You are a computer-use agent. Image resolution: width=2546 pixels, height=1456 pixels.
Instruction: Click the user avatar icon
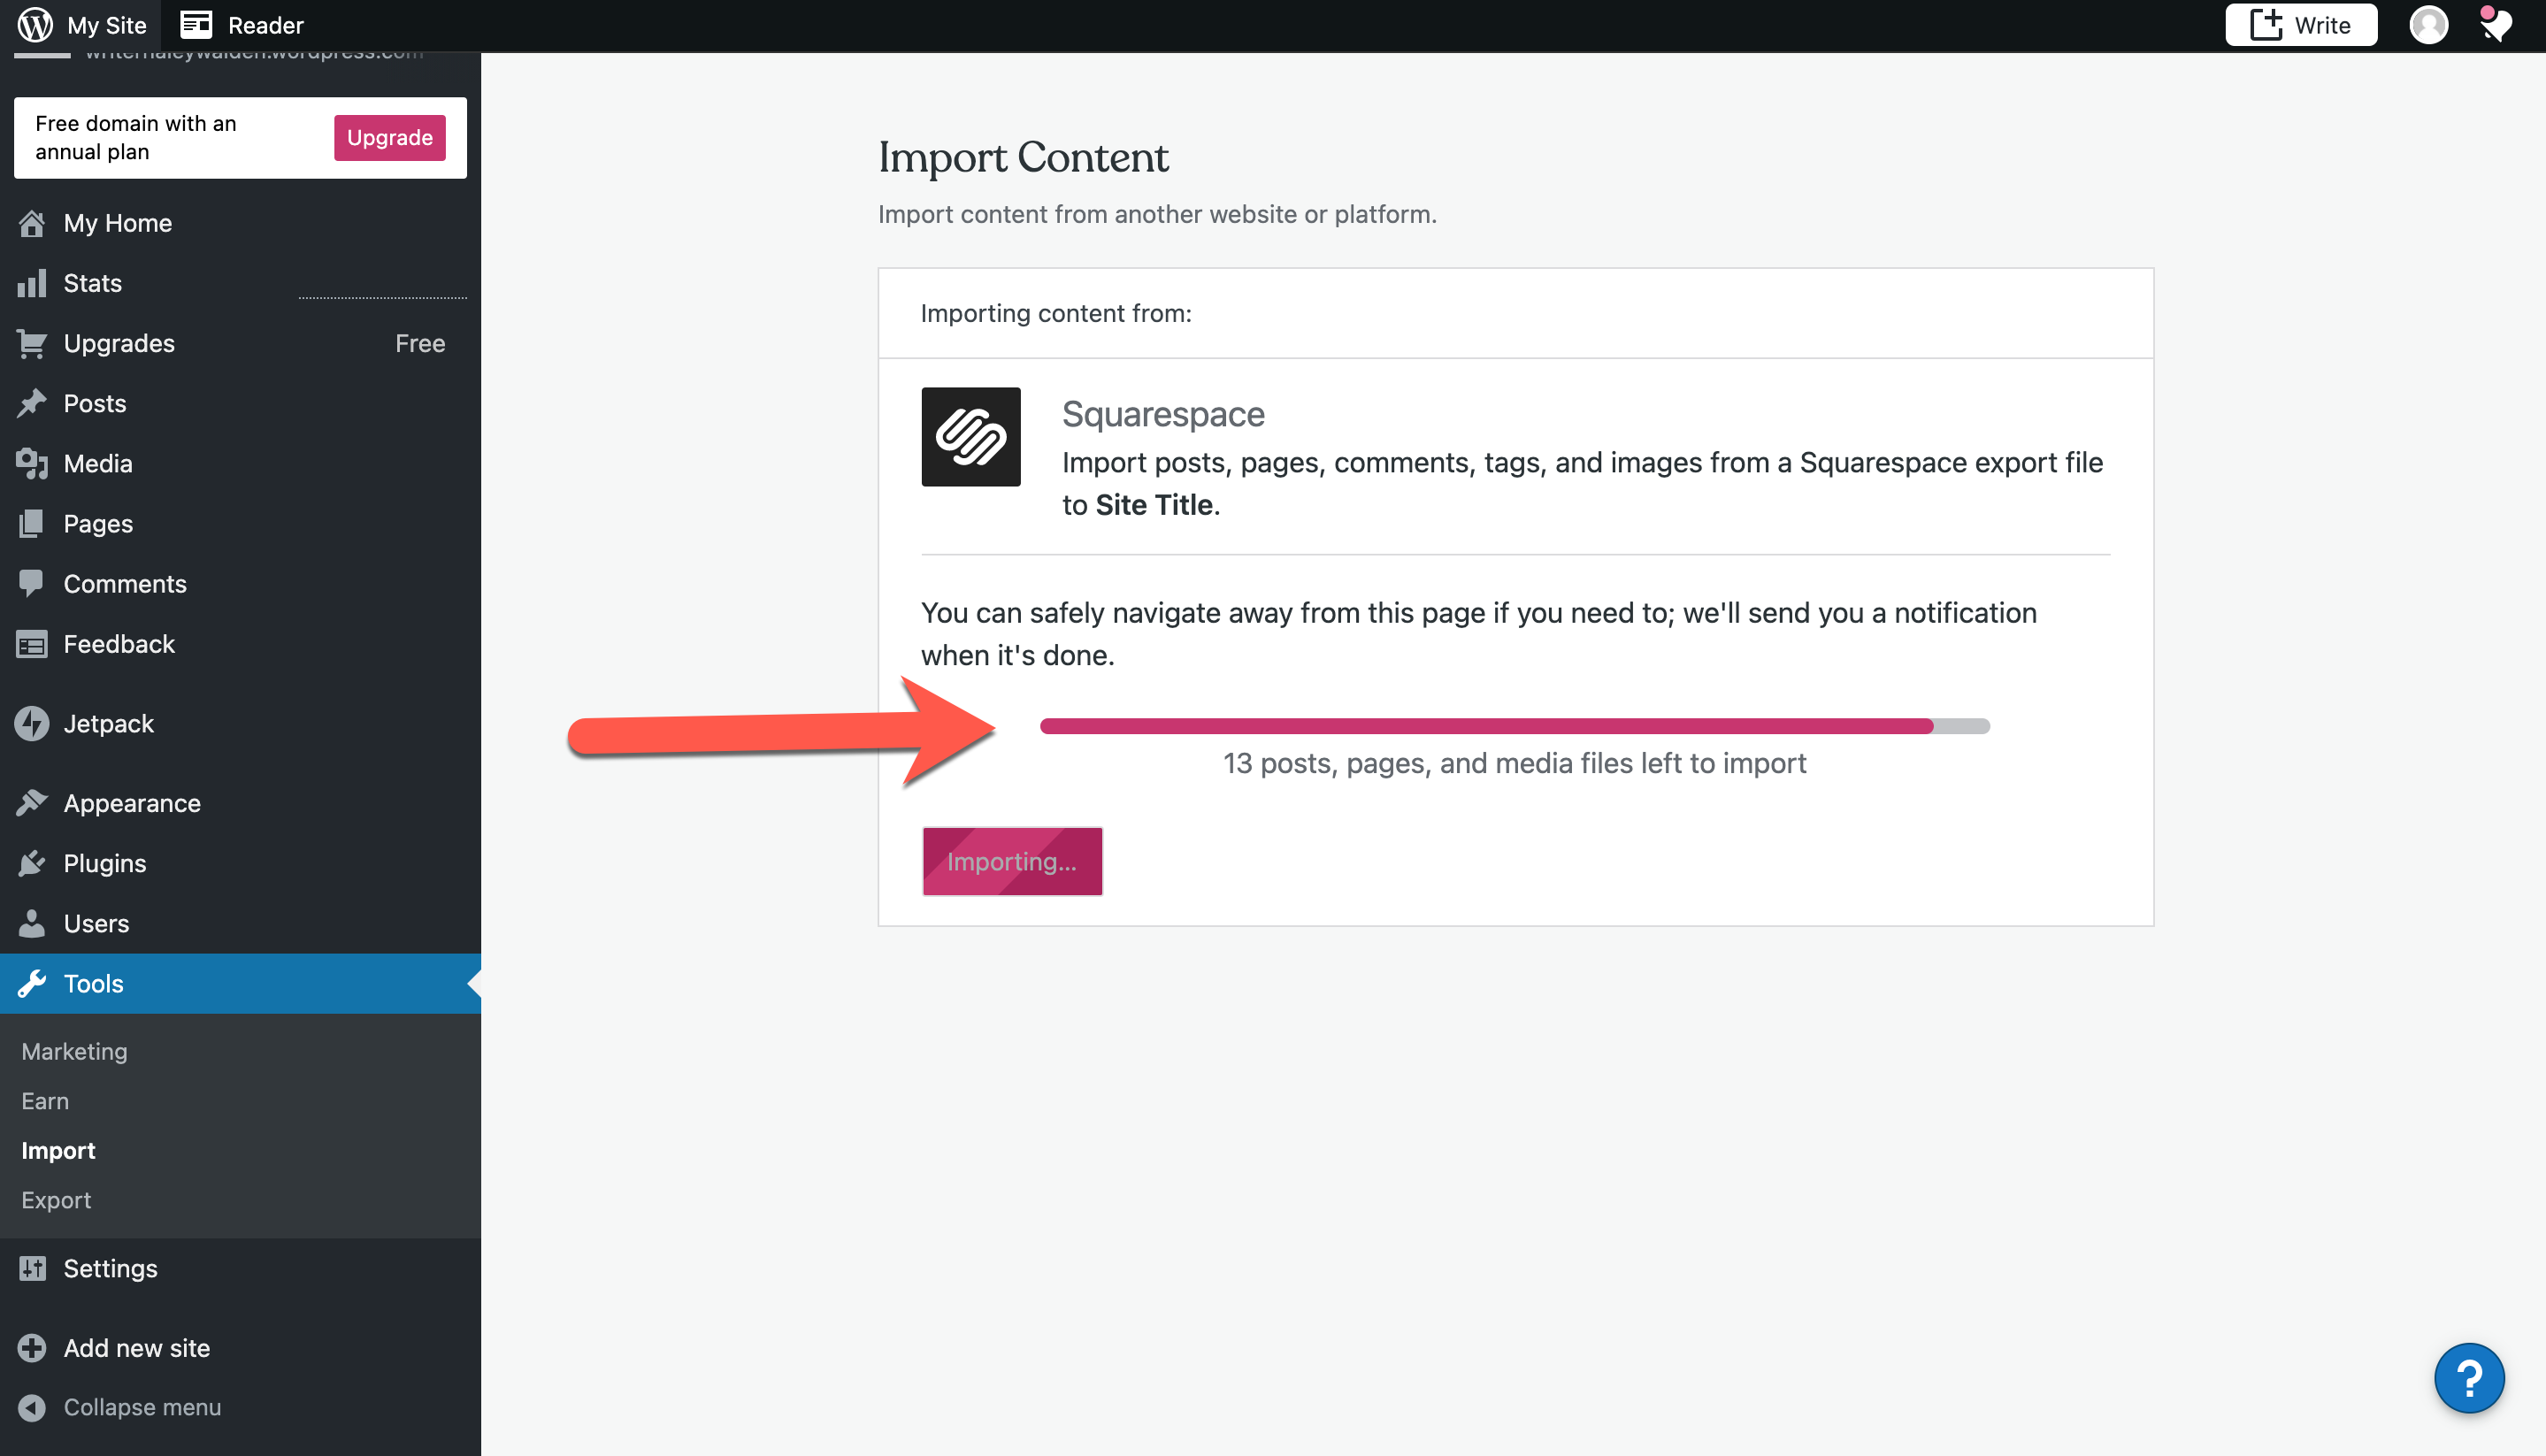click(2428, 25)
